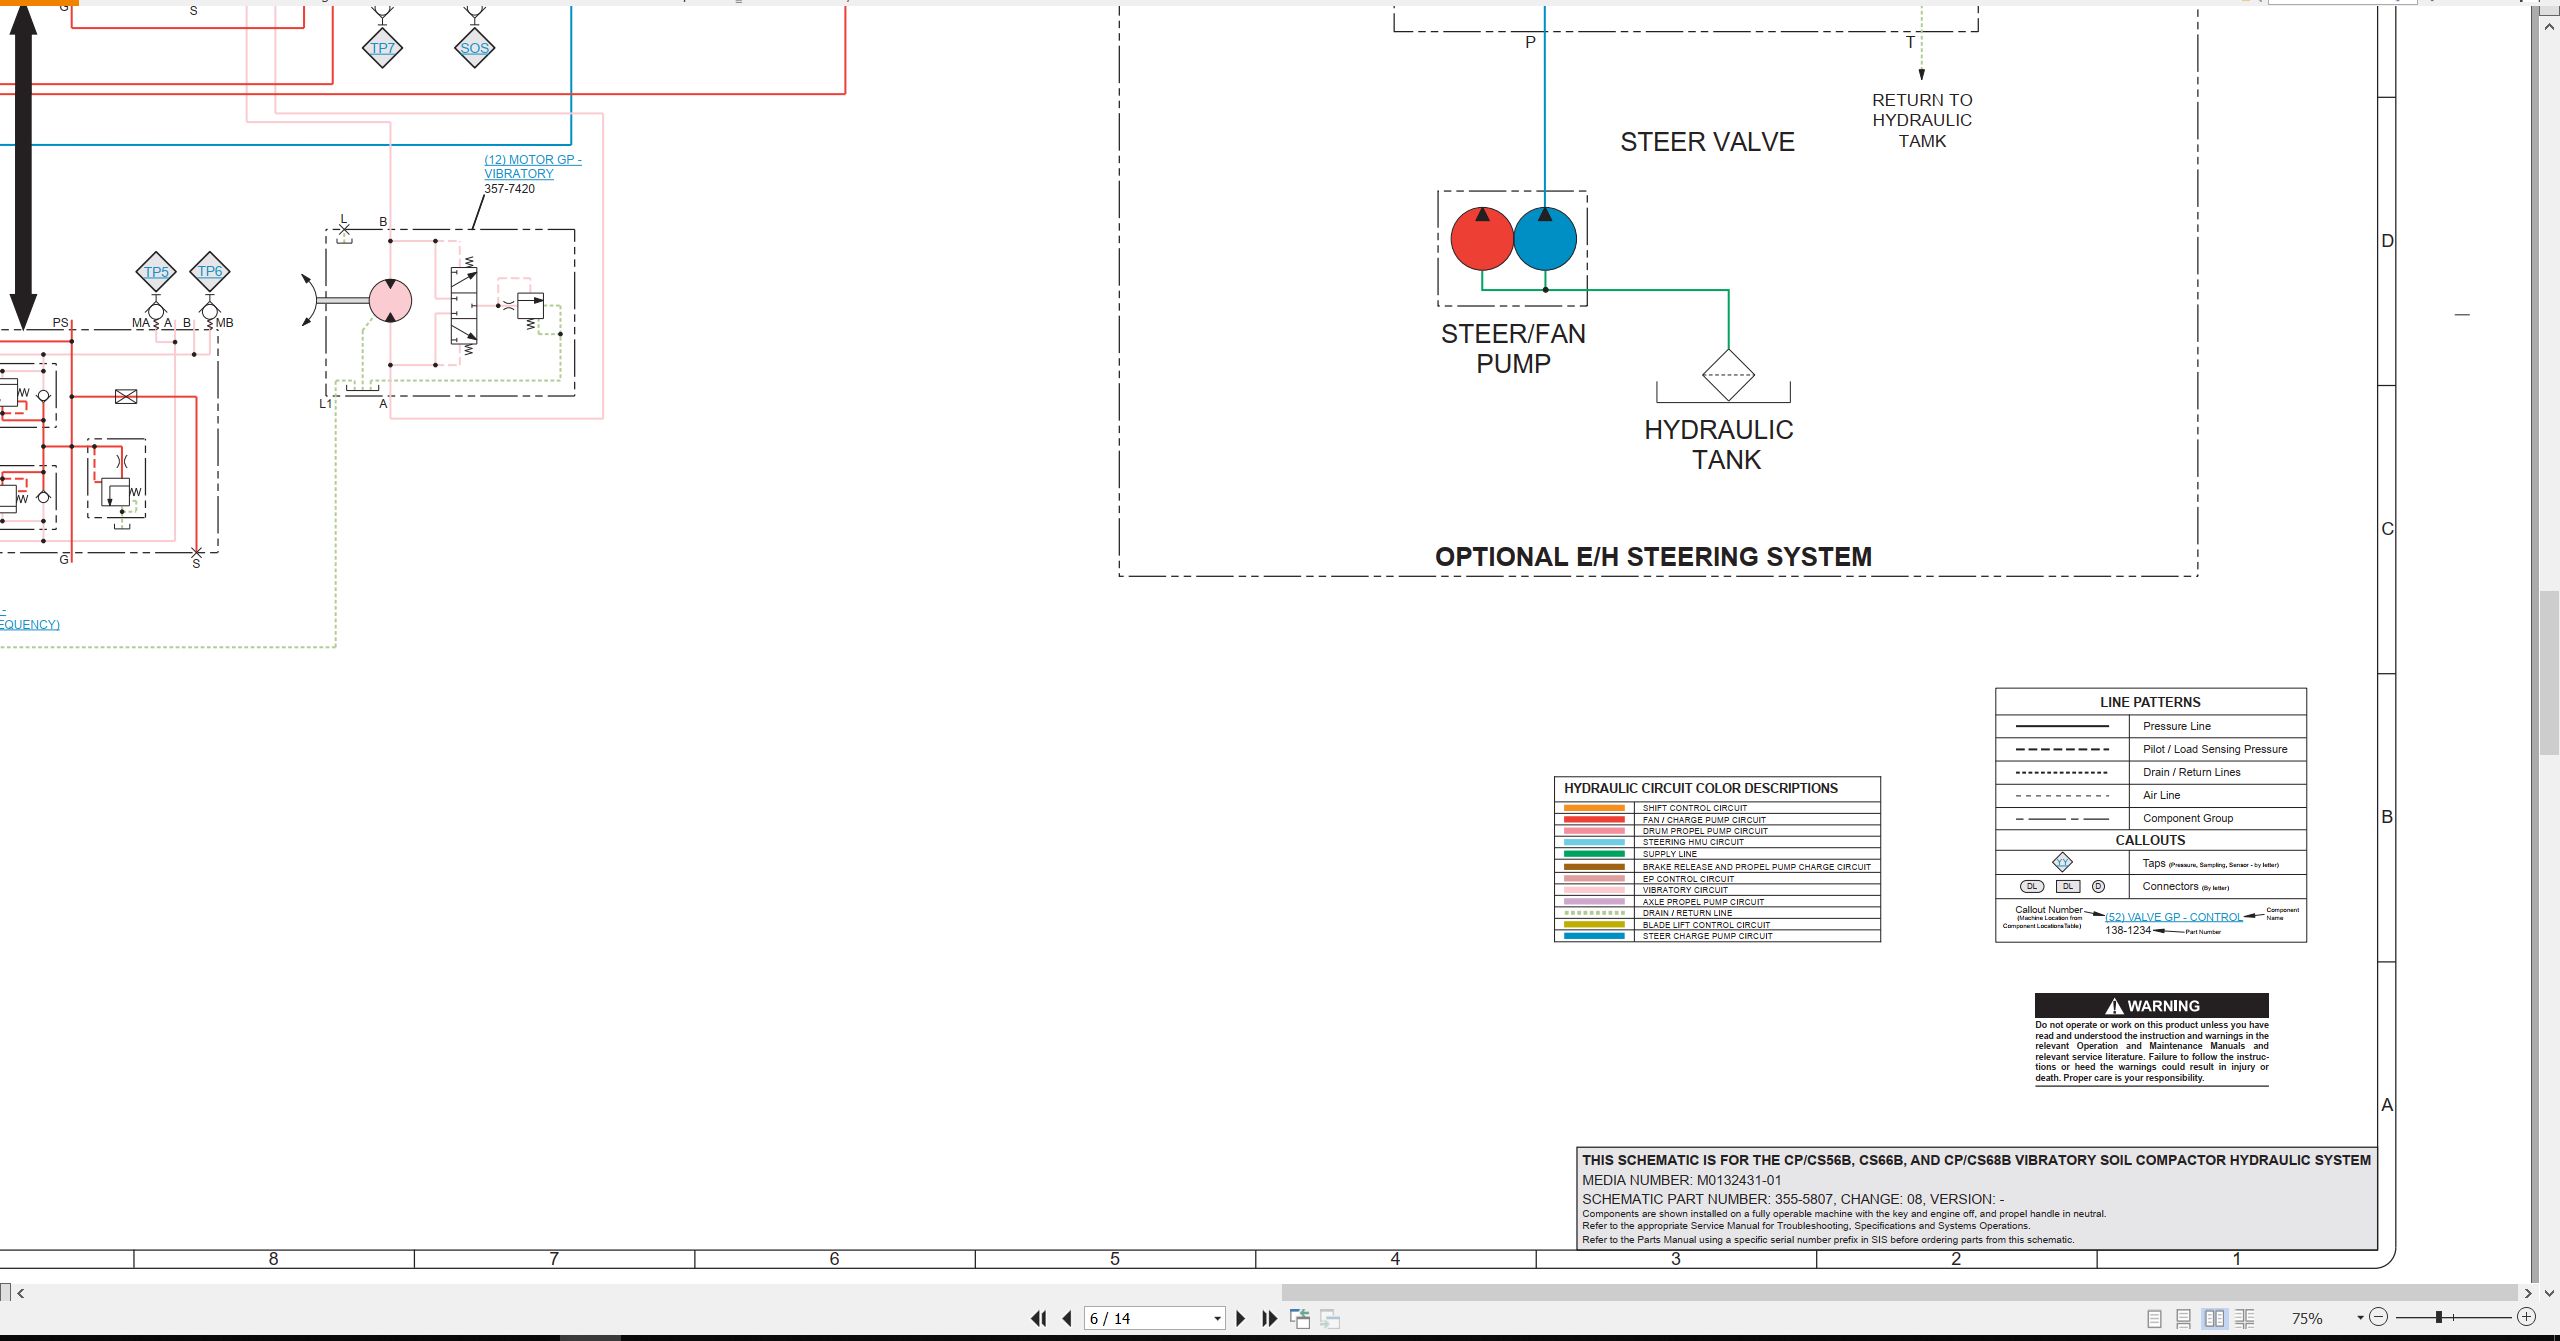
Task: Click the WARNING banner heading
Action: (x=2151, y=1006)
